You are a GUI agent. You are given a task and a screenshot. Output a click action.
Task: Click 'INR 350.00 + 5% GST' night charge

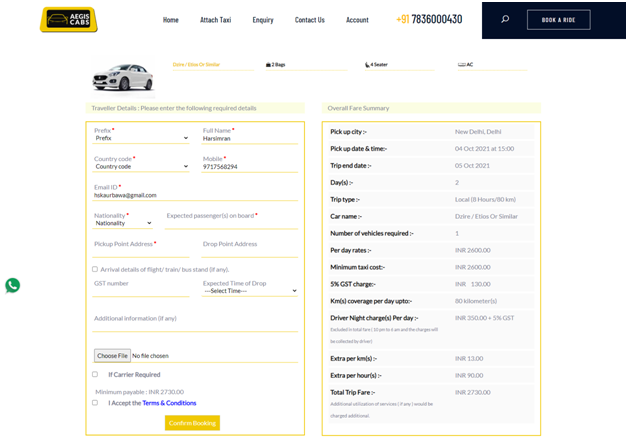[484, 318]
